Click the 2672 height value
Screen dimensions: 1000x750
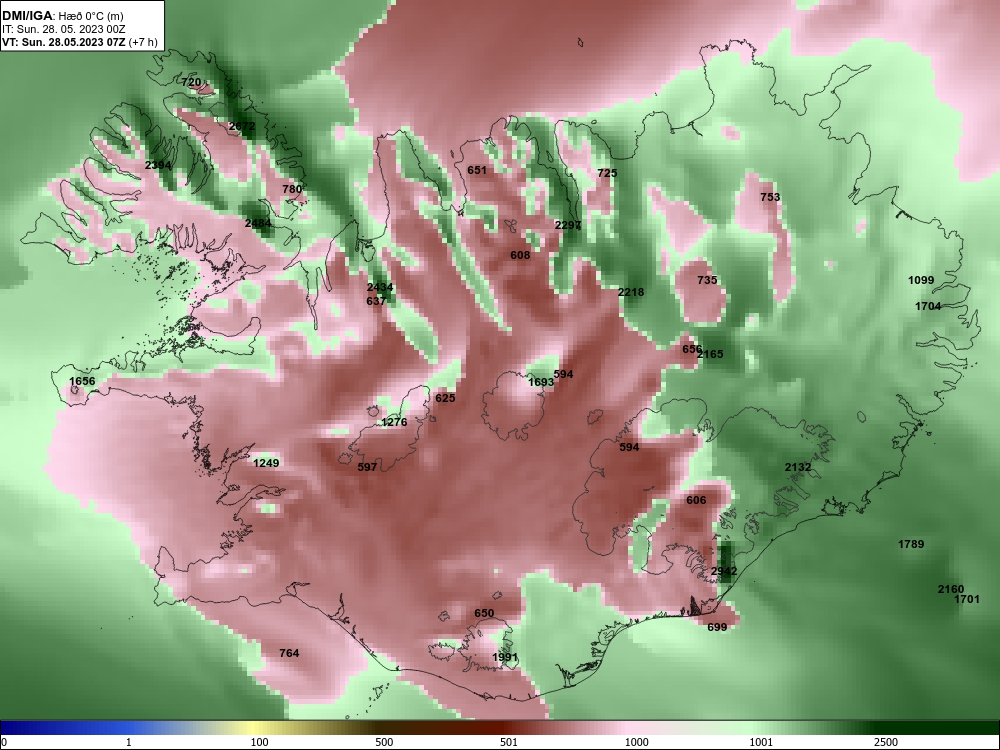coord(242,126)
